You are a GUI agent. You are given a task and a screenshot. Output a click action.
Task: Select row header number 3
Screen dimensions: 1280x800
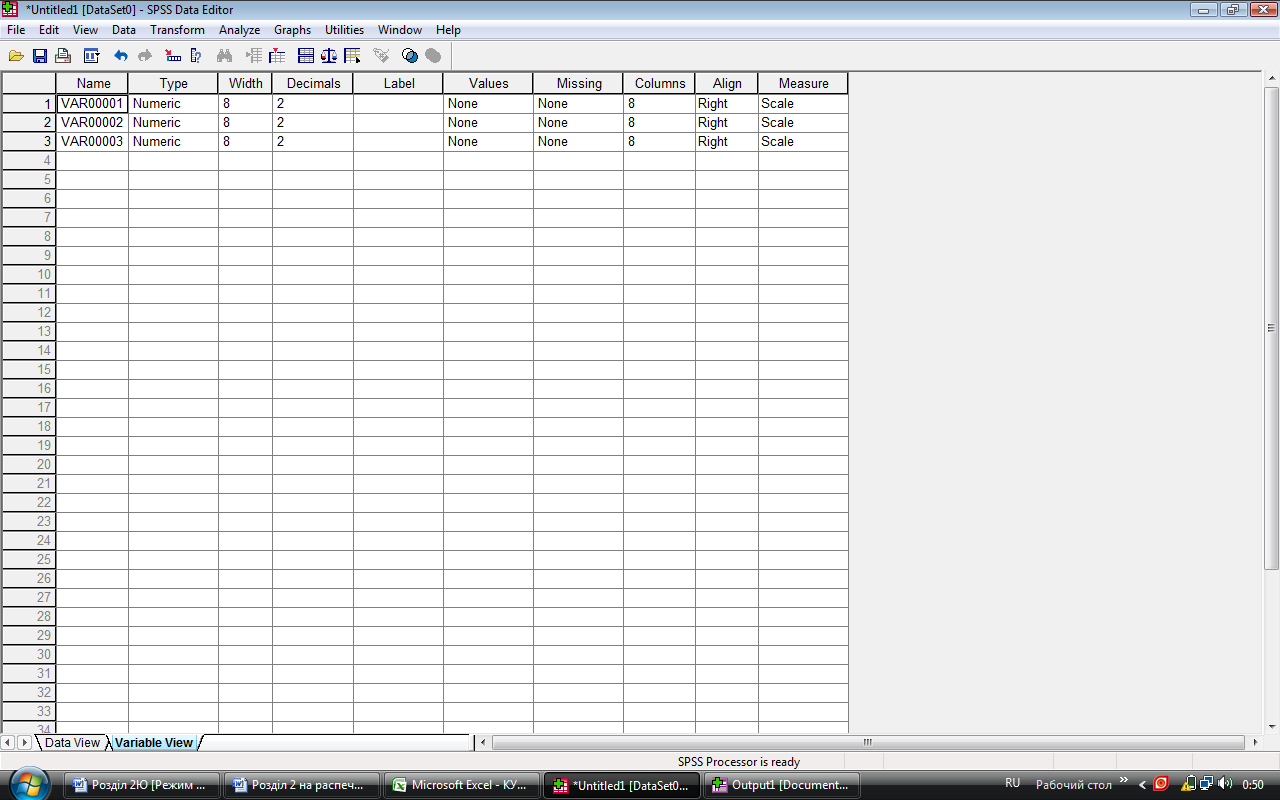point(29,141)
